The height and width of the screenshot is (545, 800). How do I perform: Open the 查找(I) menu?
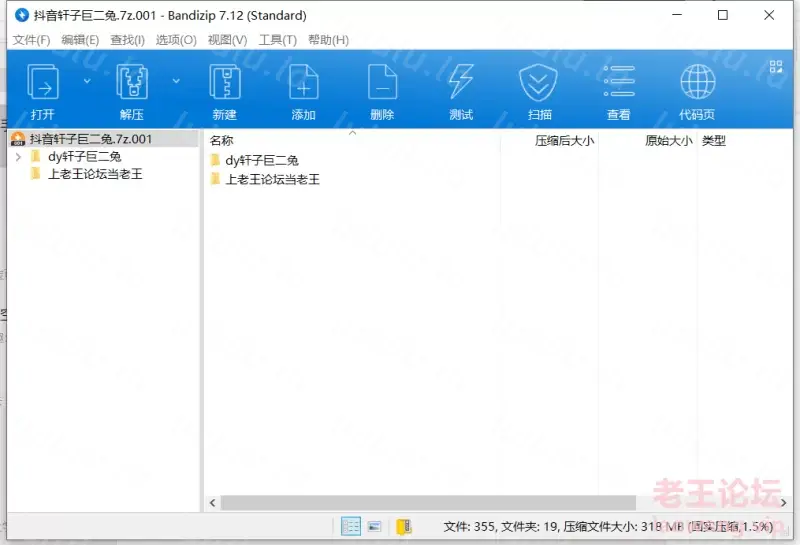[128, 40]
